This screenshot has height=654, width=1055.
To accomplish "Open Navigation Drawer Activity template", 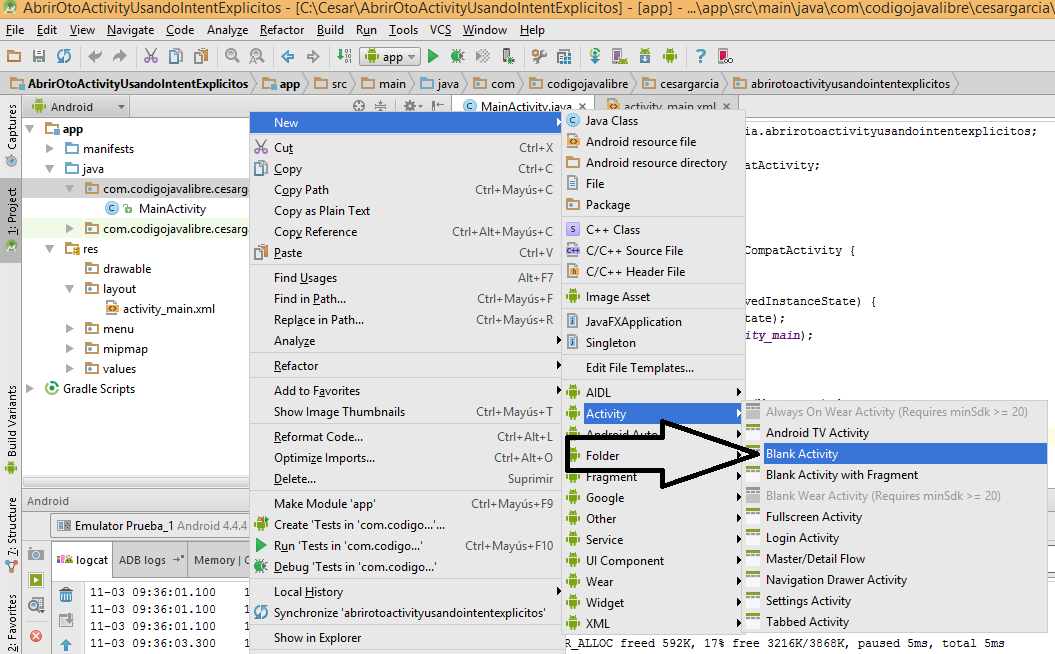I will [x=895, y=580].
